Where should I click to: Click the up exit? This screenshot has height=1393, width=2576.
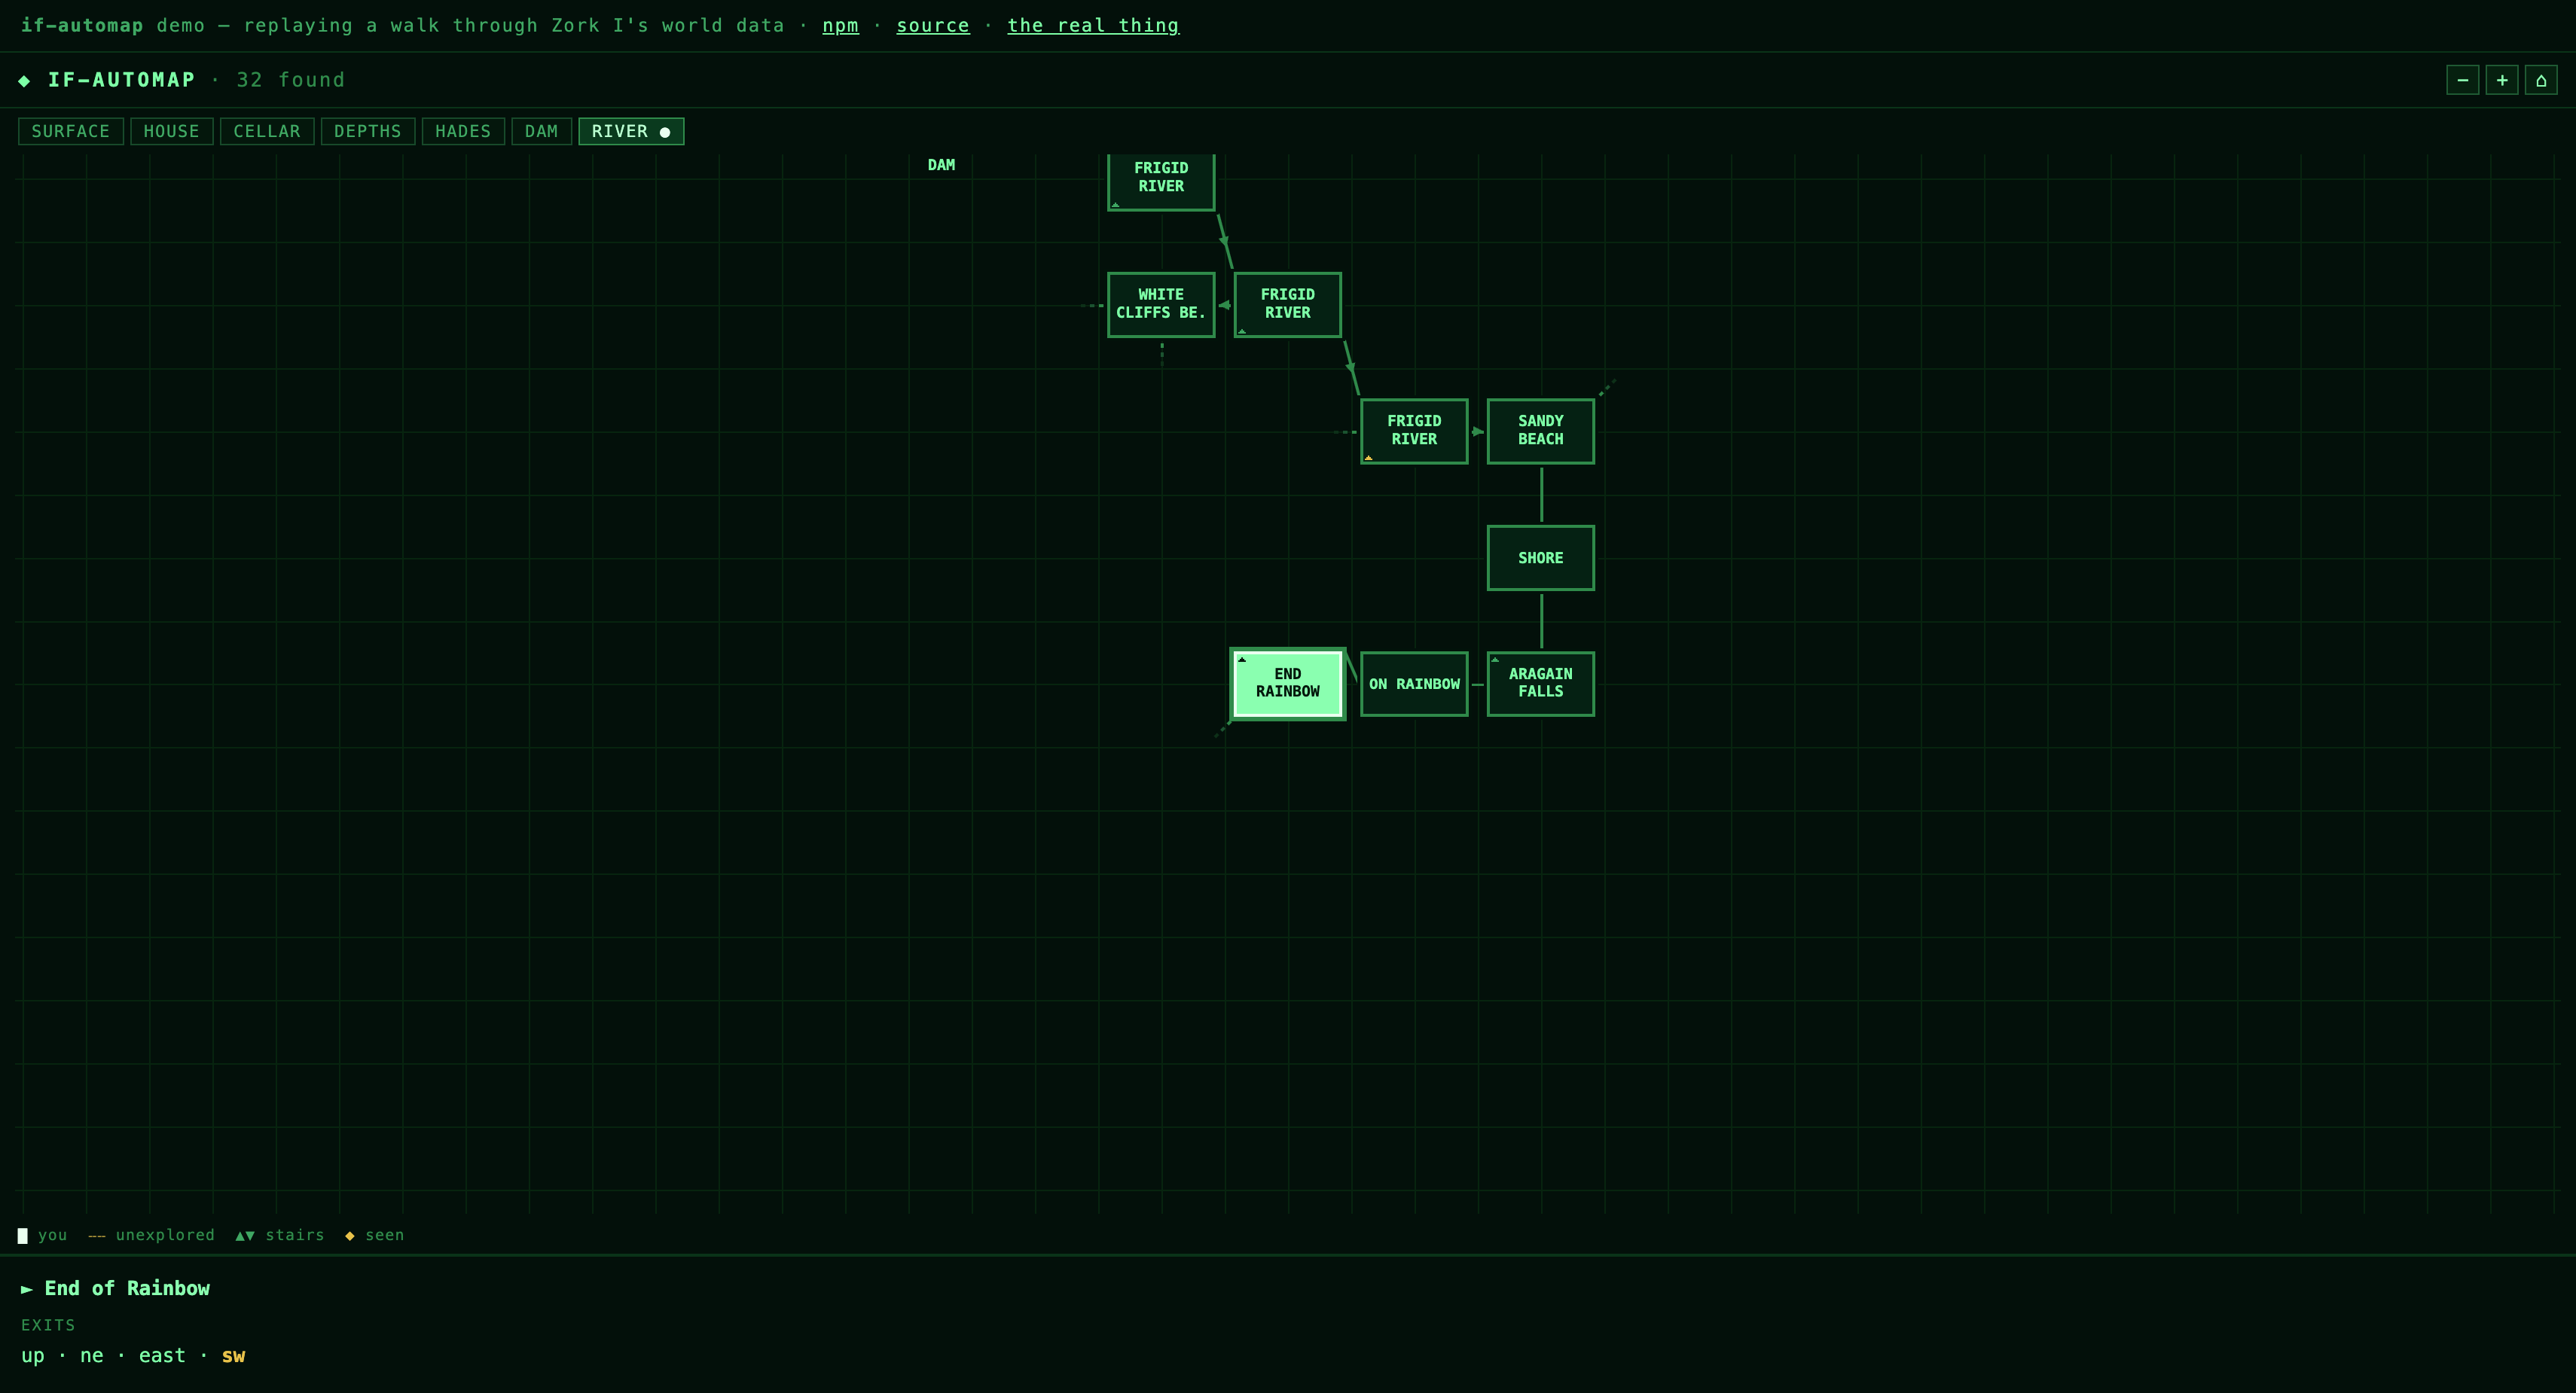(33, 1355)
